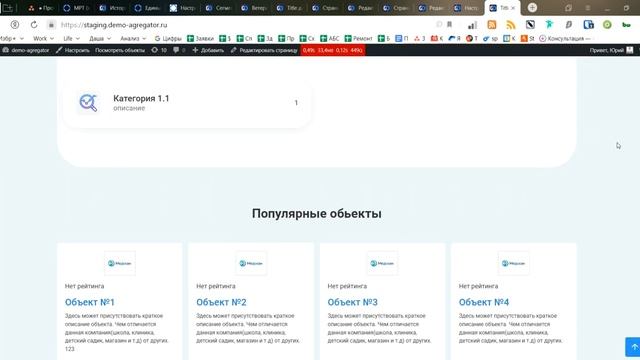Switch to the Сегм browser tab
The height and width of the screenshot is (360, 640).
coord(219,8)
